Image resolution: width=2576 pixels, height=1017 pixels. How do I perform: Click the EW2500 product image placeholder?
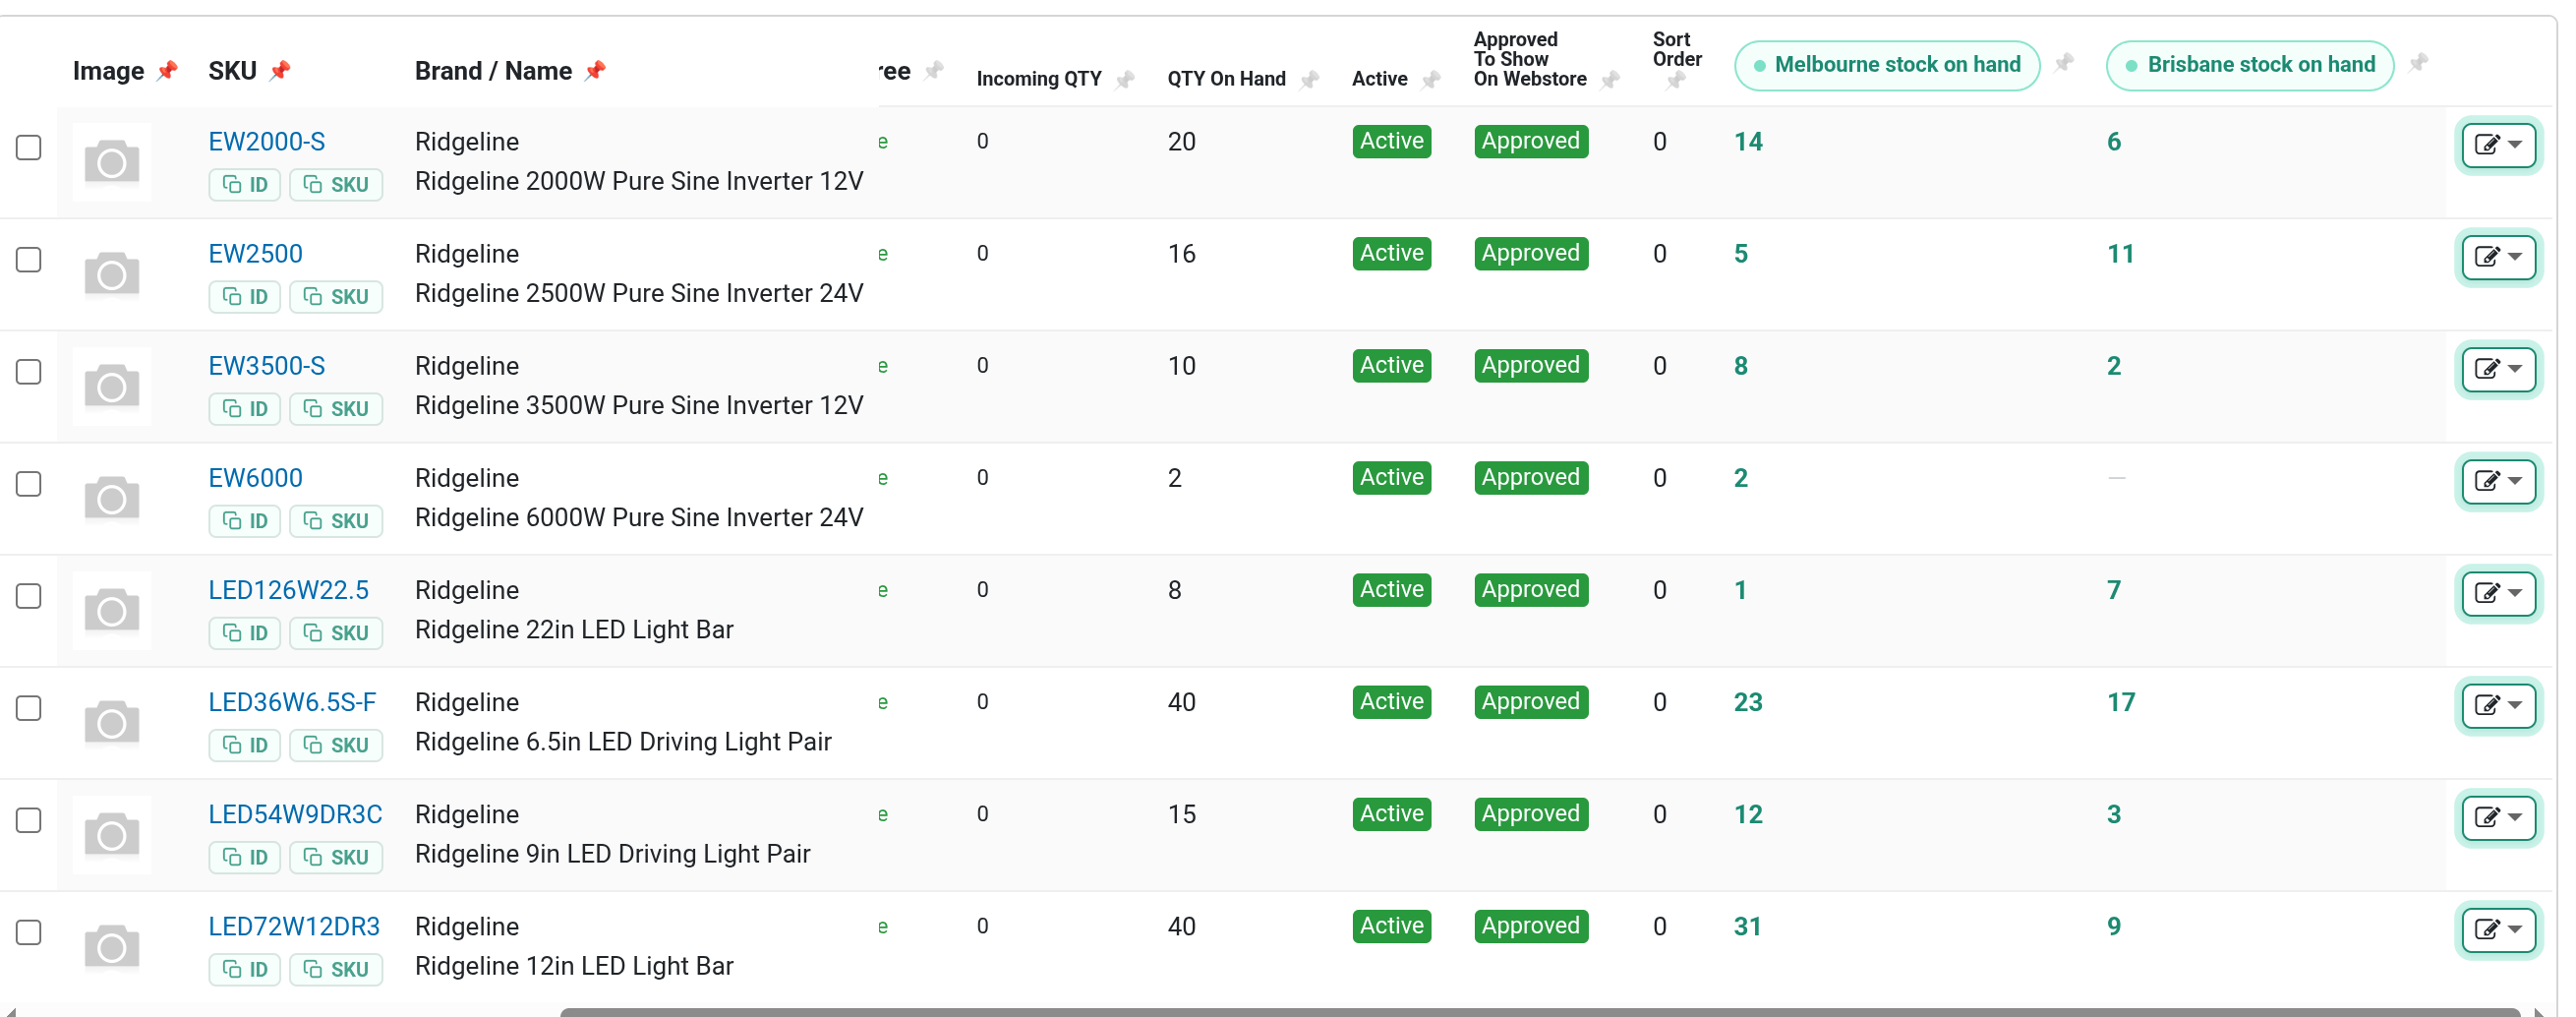(112, 274)
